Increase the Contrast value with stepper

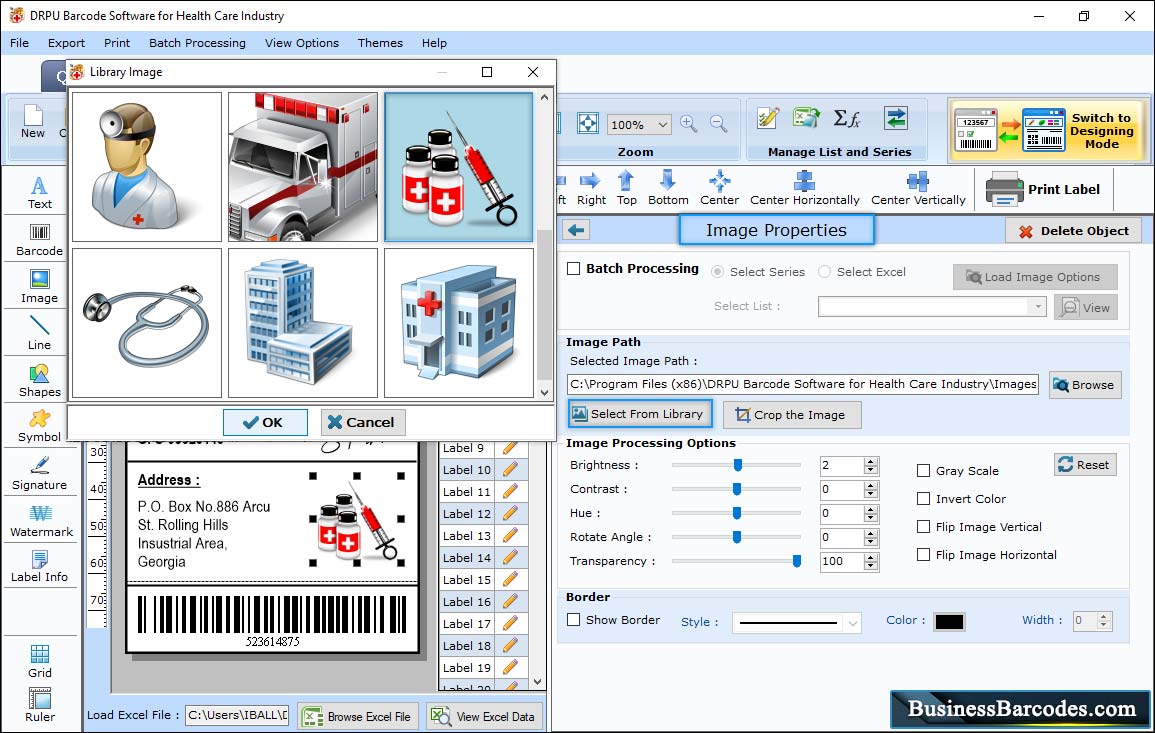[x=871, y=485]
